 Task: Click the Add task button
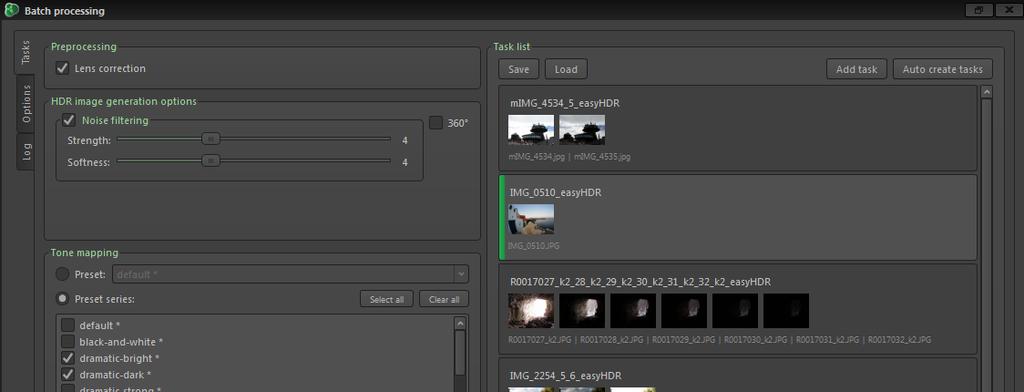coord(856,69)
